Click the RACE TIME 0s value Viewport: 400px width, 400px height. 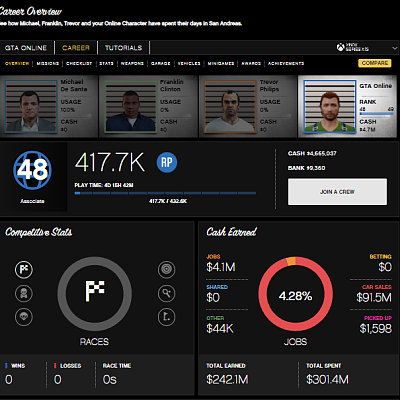coord(110,379)
